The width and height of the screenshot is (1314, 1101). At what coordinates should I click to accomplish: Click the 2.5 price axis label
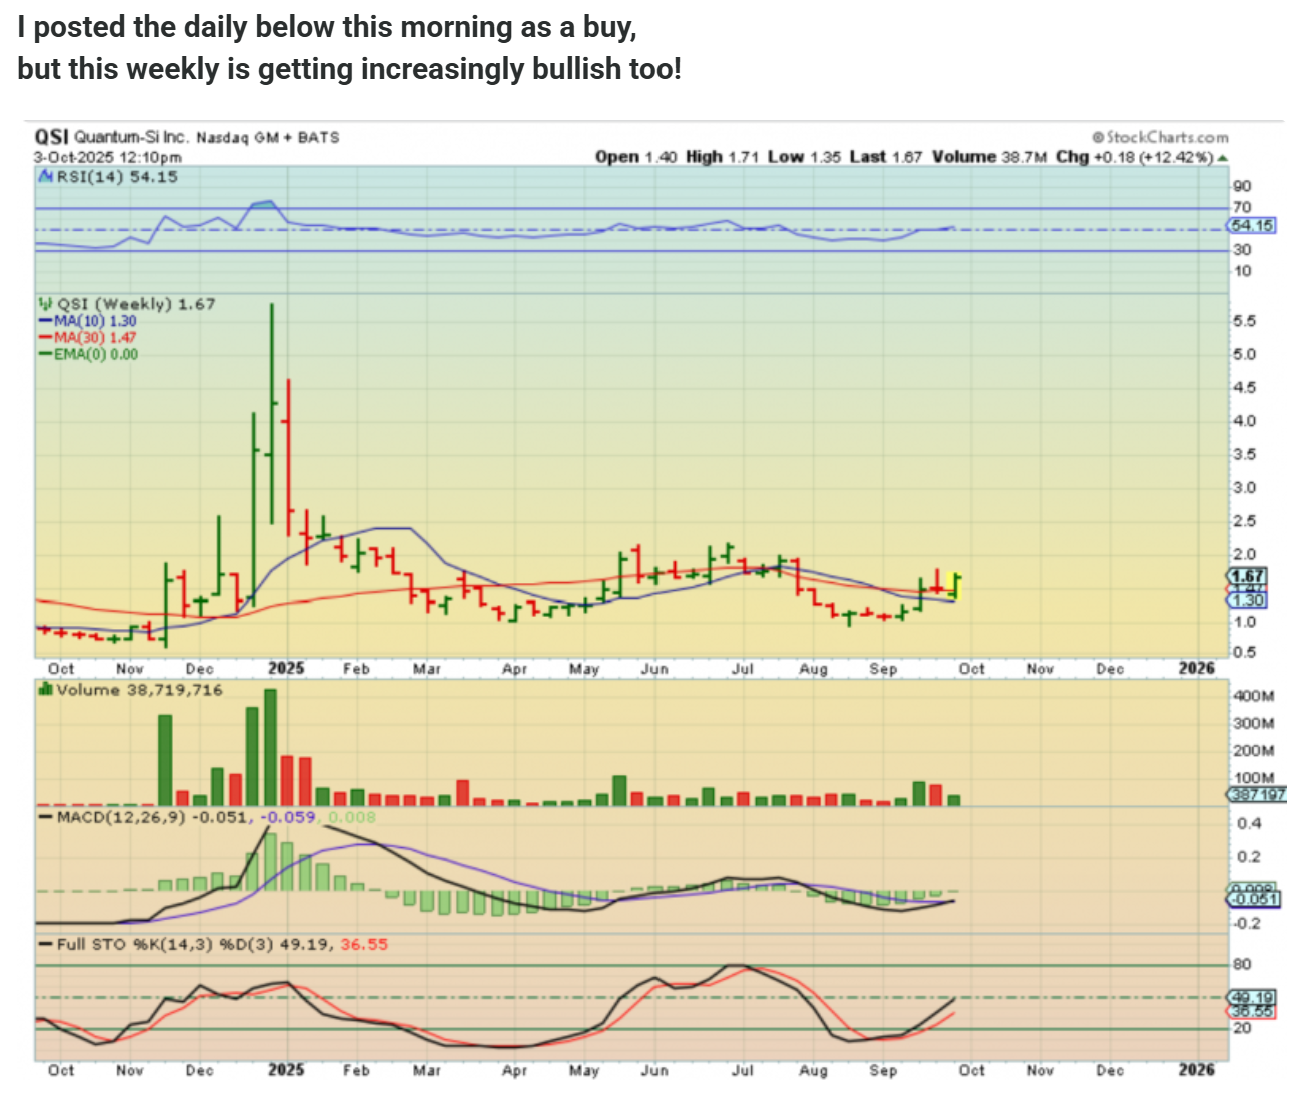(x=1245, y=521)
